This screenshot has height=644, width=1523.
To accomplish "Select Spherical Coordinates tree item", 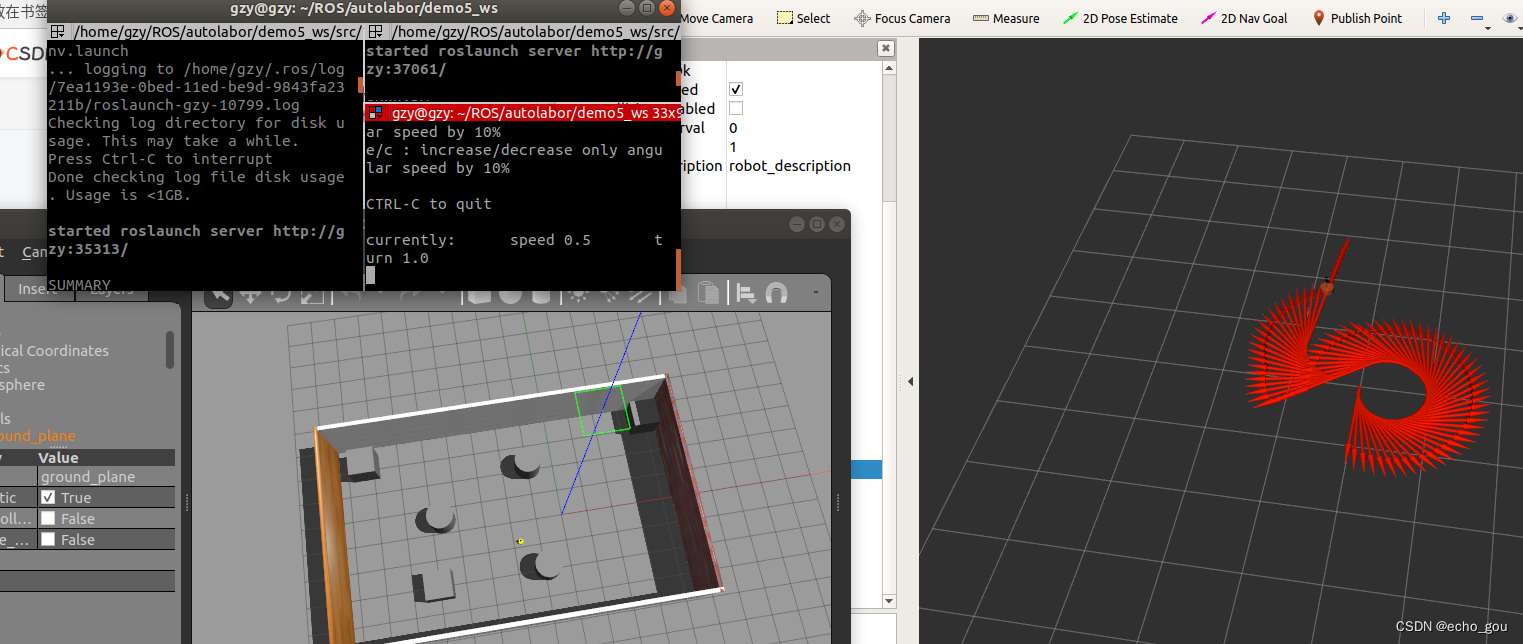I will [x=54, y=350].
